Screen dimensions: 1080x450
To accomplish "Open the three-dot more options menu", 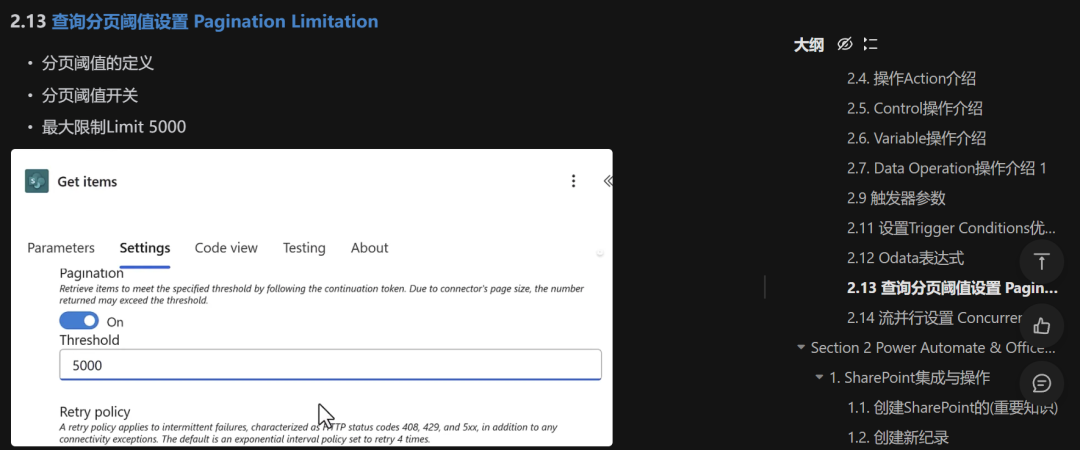I will [x=573, y=181].
